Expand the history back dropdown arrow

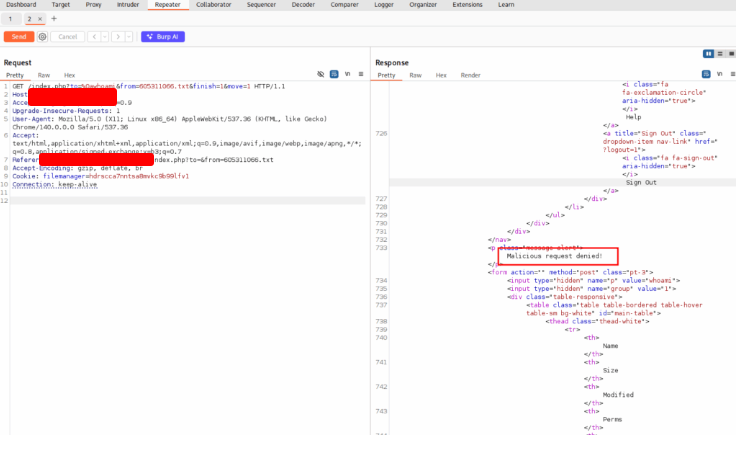click(x=104, y=37)
